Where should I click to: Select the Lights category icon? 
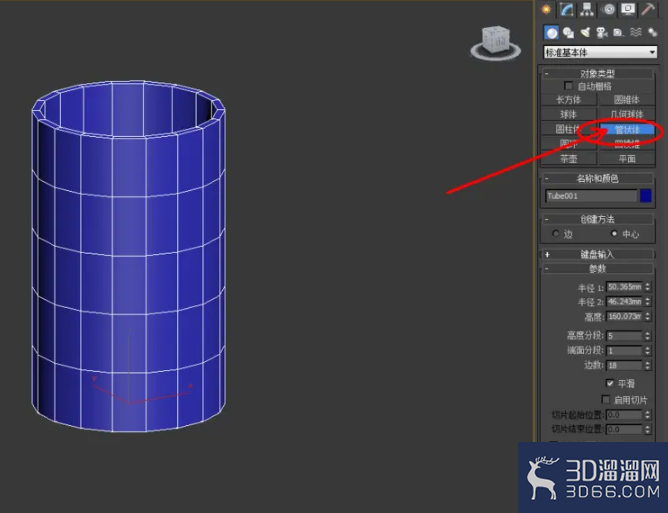tap(585, 32)
